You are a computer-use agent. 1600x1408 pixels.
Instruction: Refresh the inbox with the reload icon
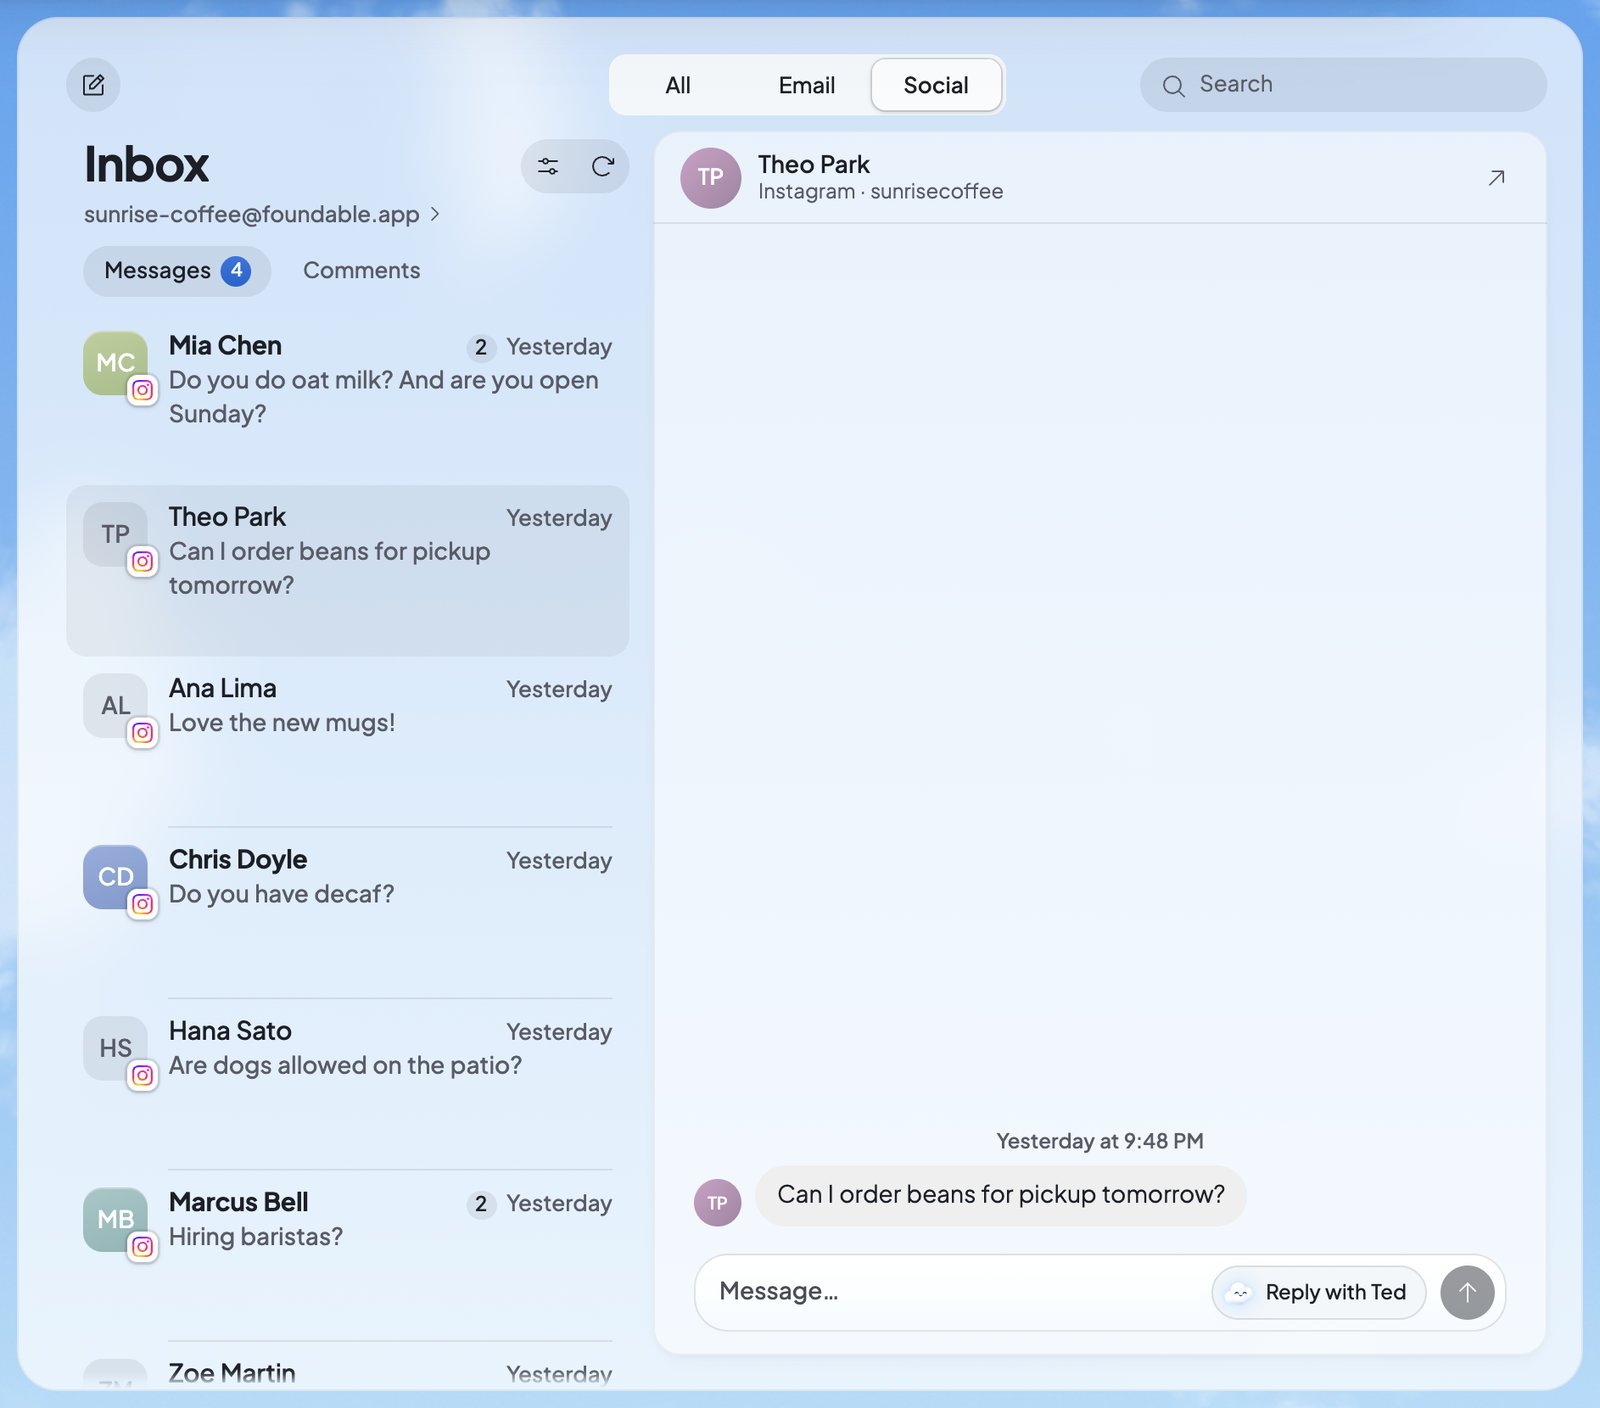603,166
